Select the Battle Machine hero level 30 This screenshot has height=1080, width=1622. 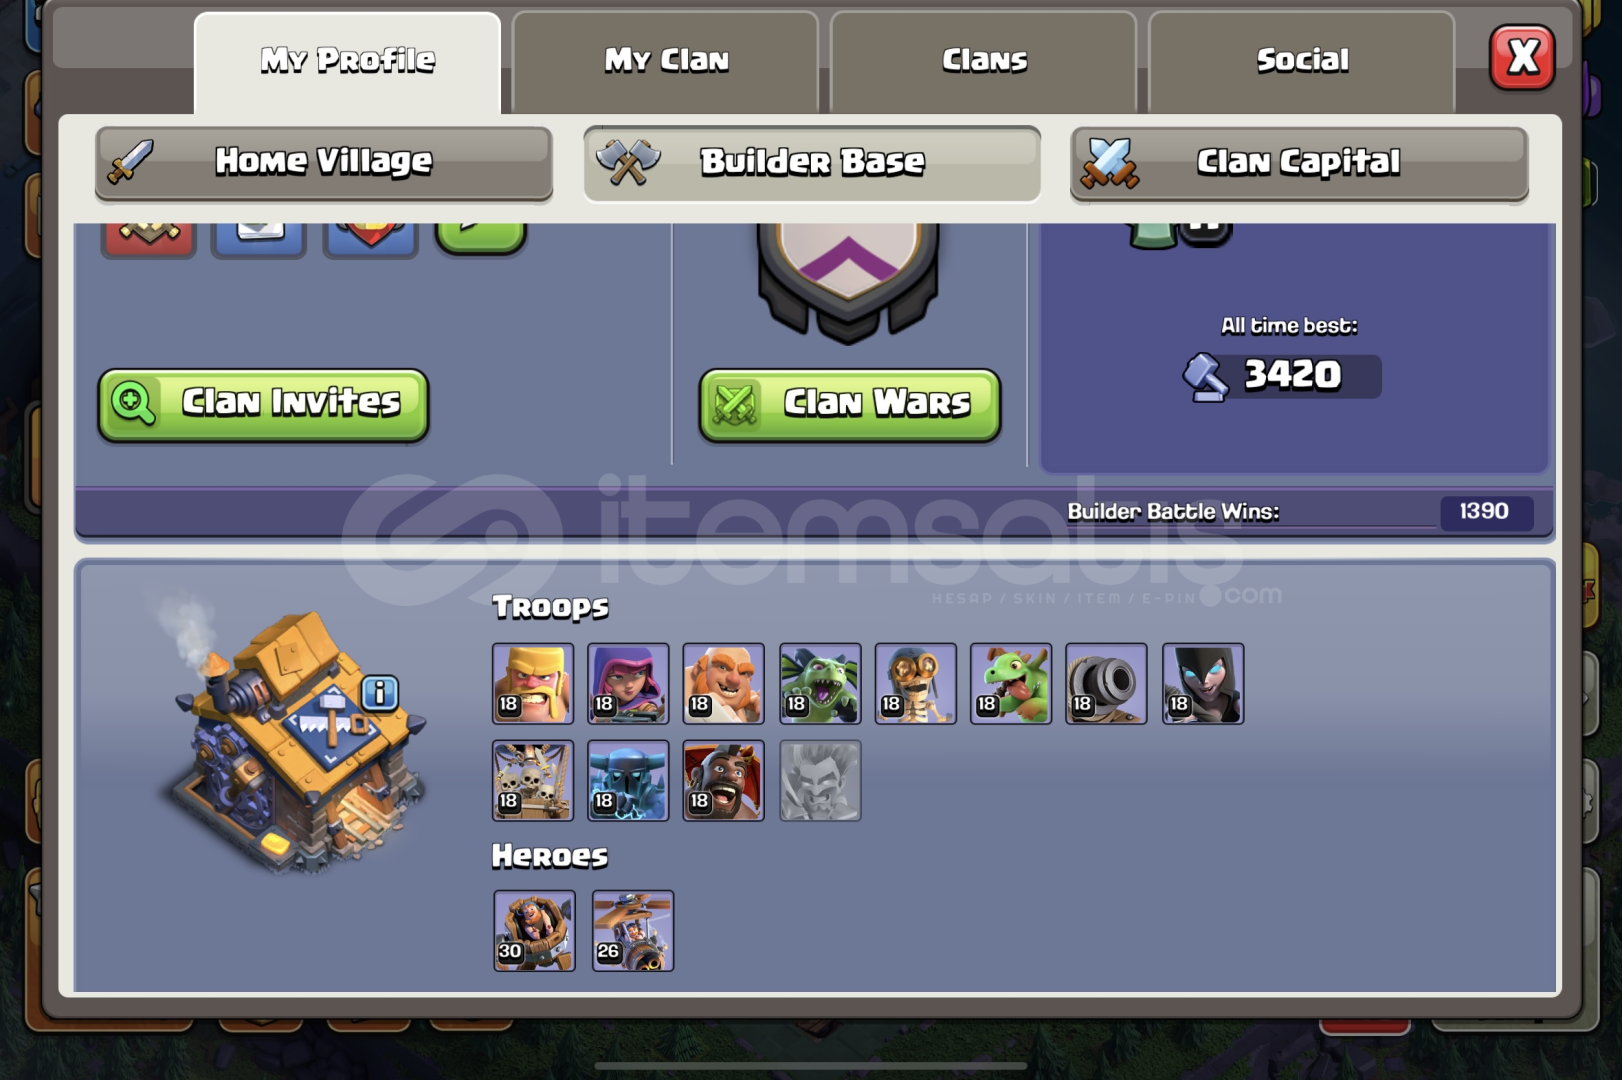point(534,930)
